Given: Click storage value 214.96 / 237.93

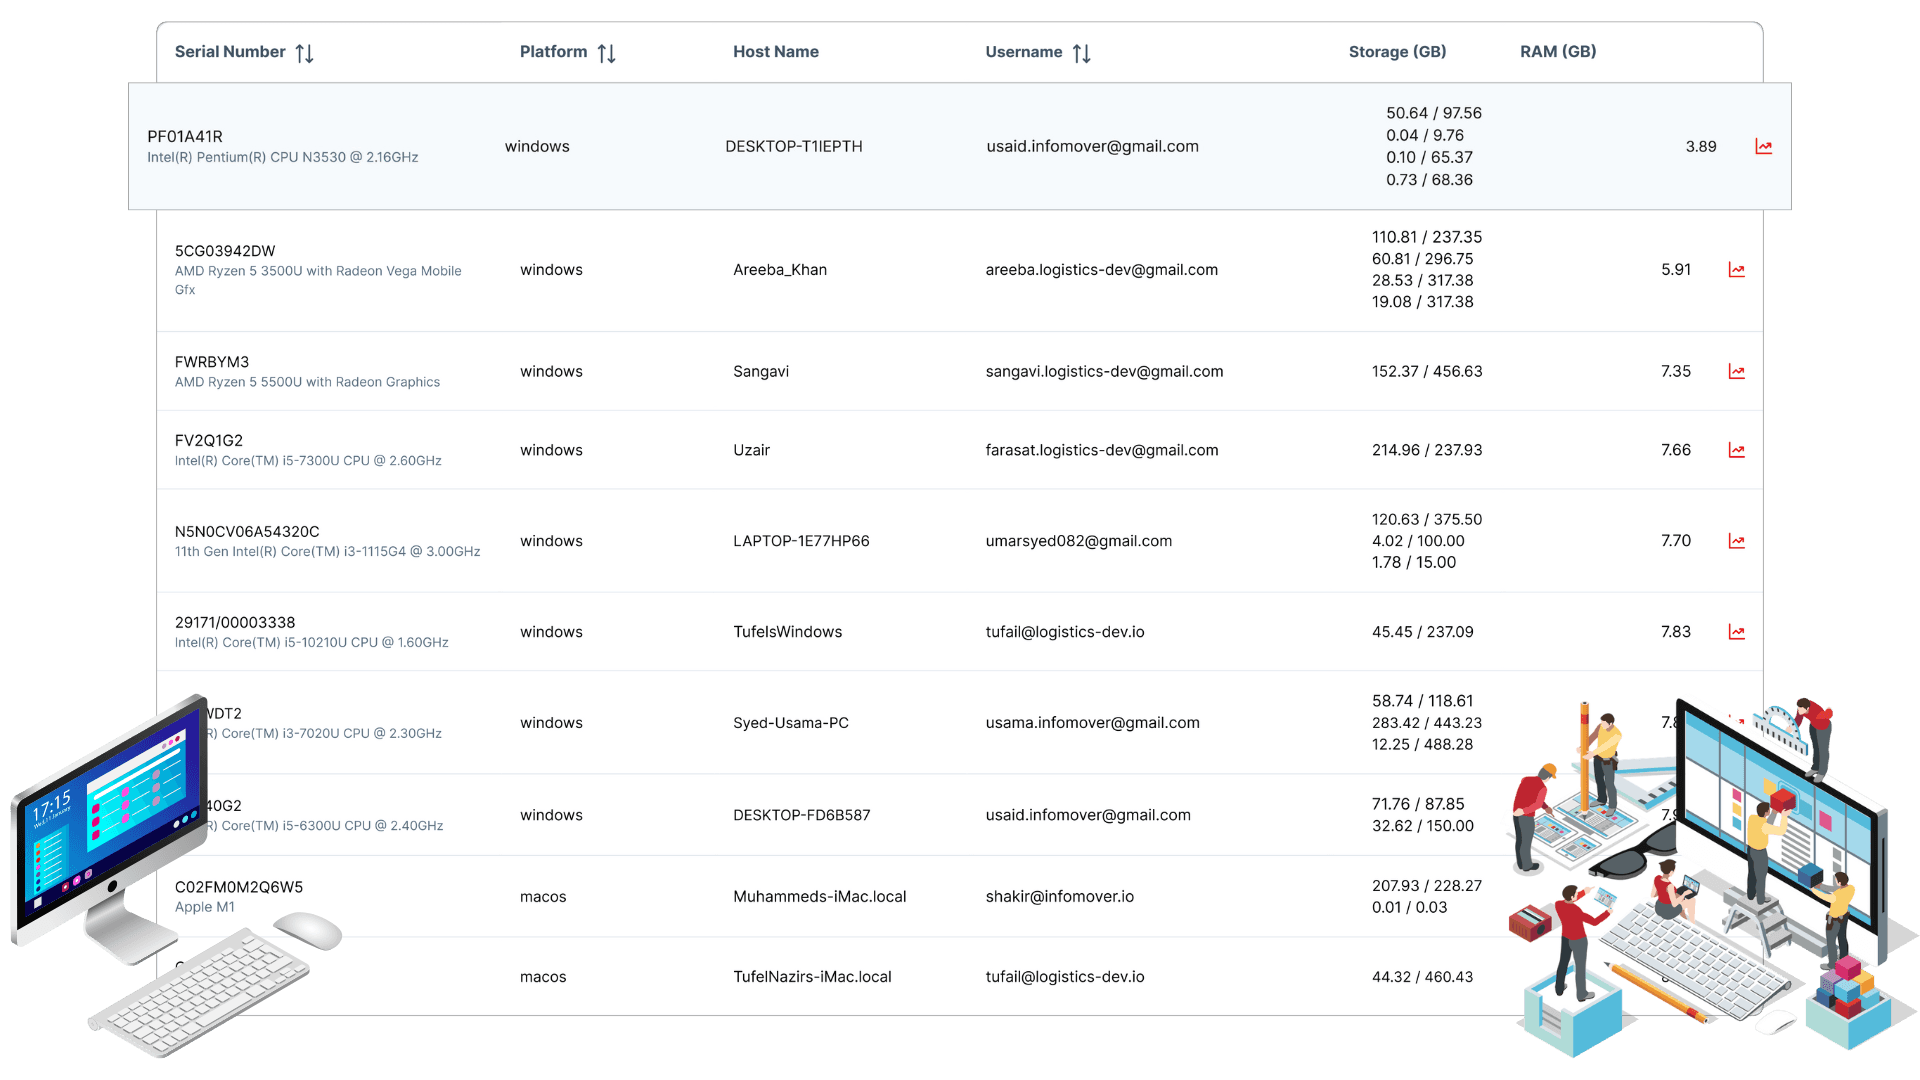Looking at the screenshot, I should (1427, 451).
